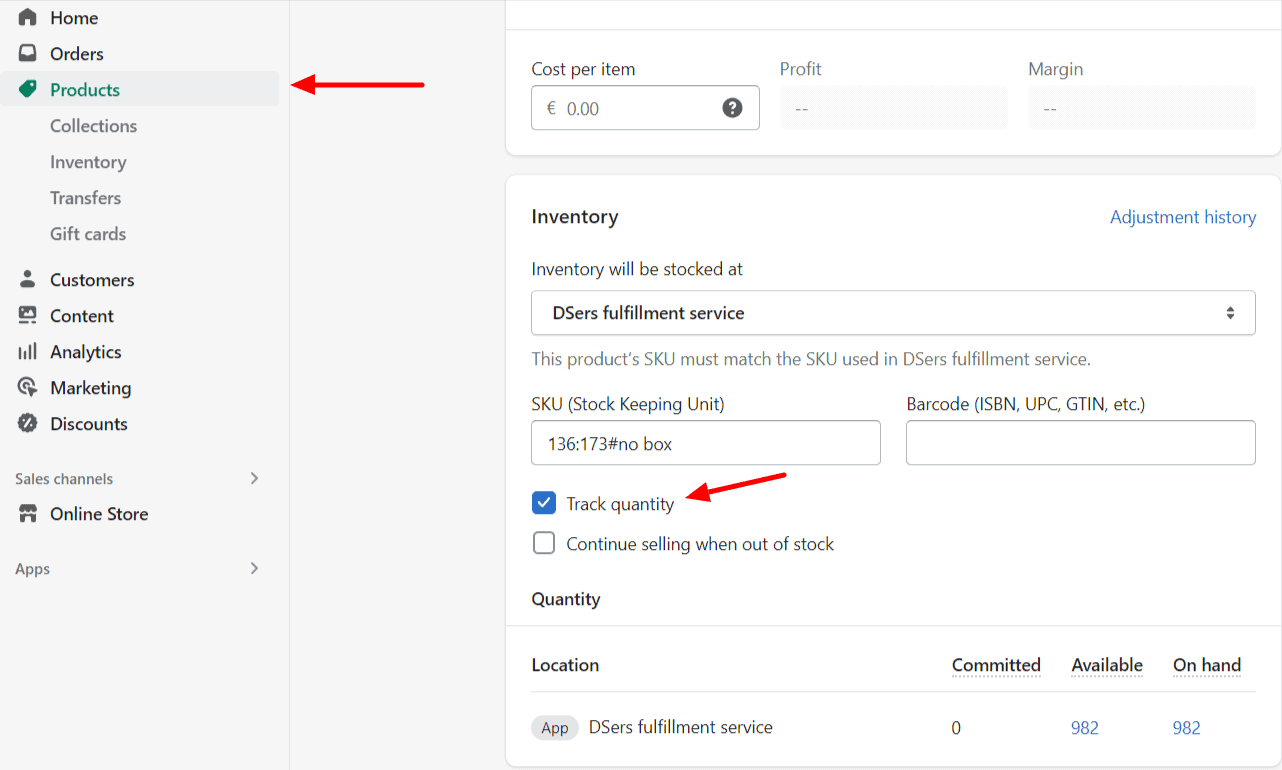This screenshot has height=770, width=1282.
Task: Click the Marketing target icon
Action: [28, 388]
